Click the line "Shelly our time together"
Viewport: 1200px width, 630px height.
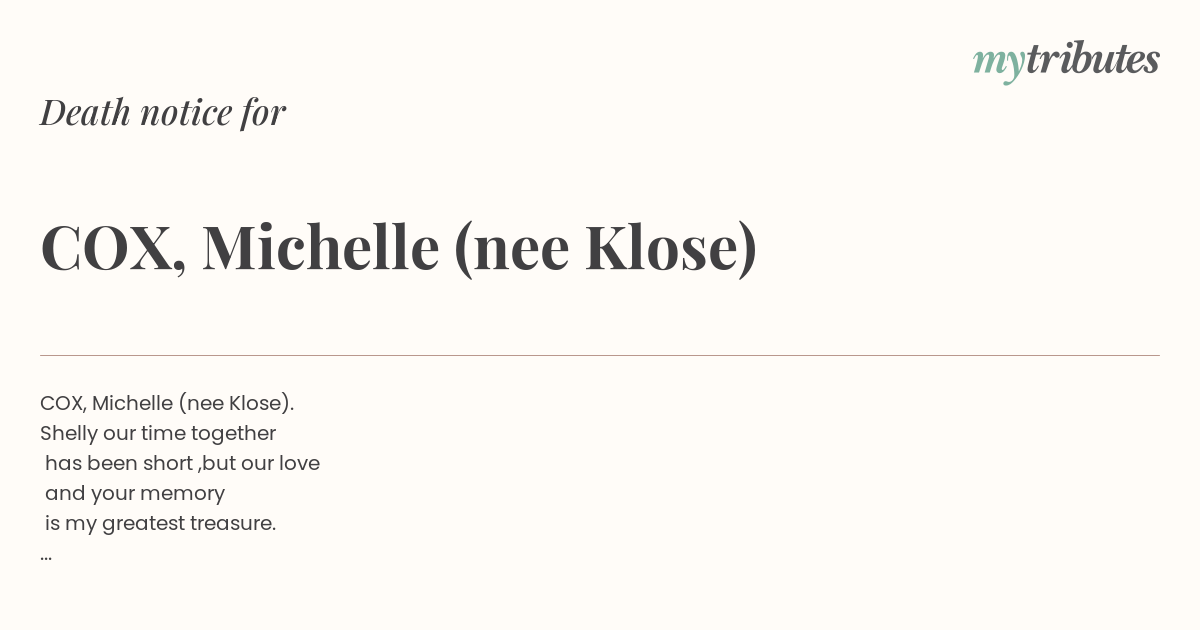tap(158, 434)
